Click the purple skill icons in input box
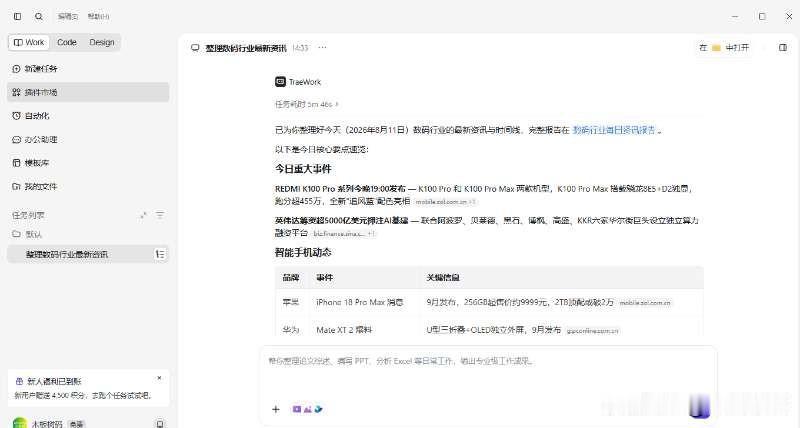The width and height of the screenshot is (800, 428). pyautogui.click(x=307, y=409)
